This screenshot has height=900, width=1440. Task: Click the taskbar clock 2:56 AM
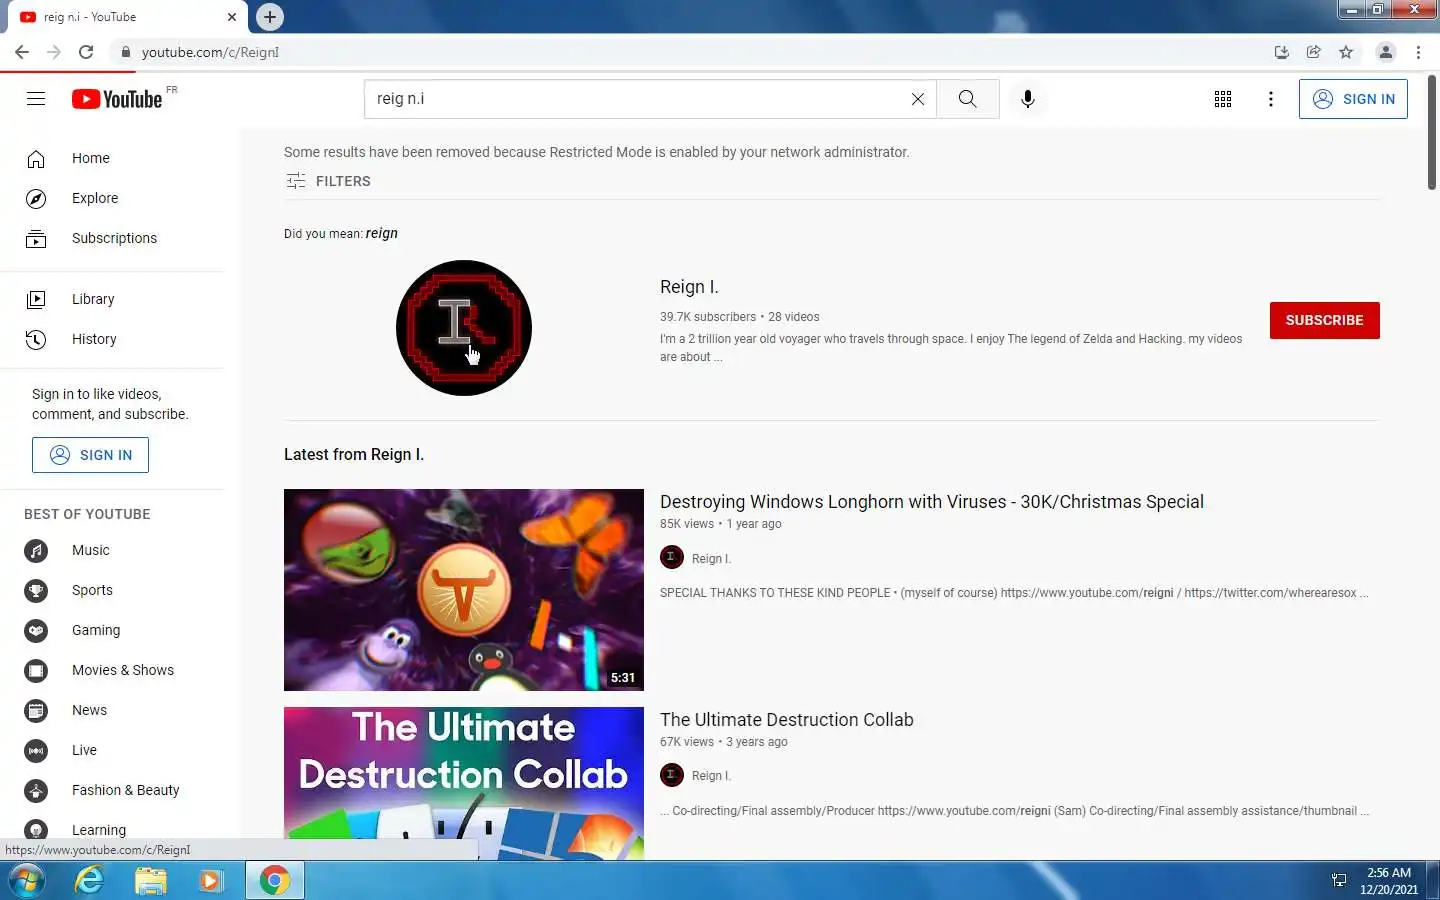pos(1388,873)
